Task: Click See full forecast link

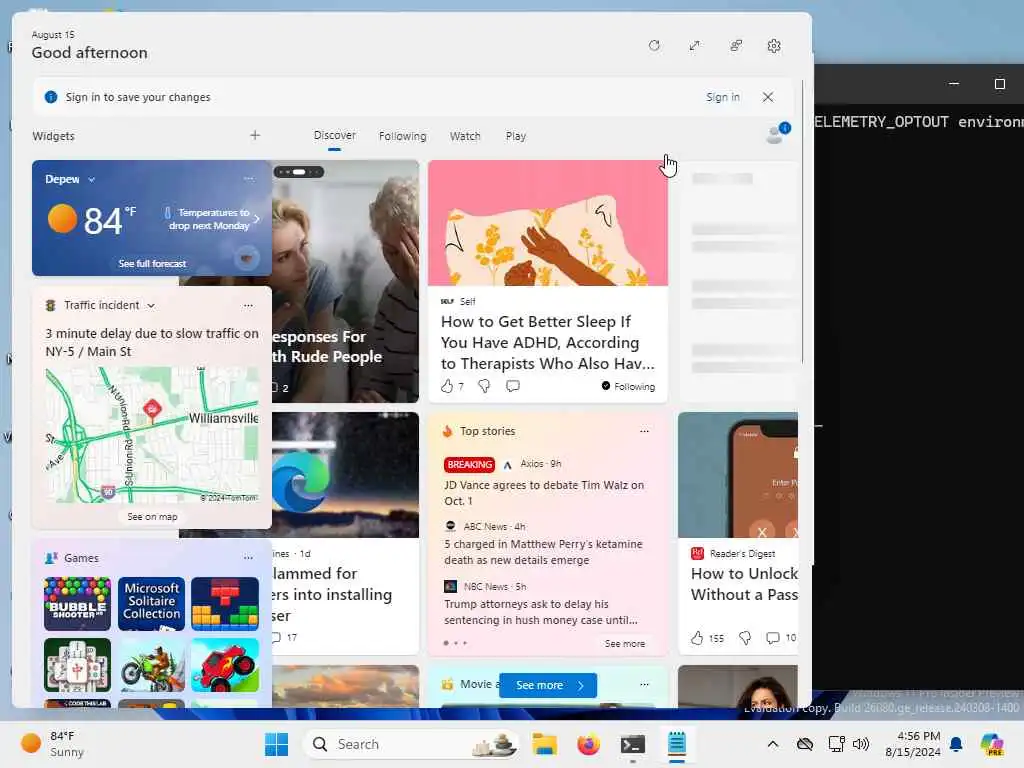Action: click(152, 263)
